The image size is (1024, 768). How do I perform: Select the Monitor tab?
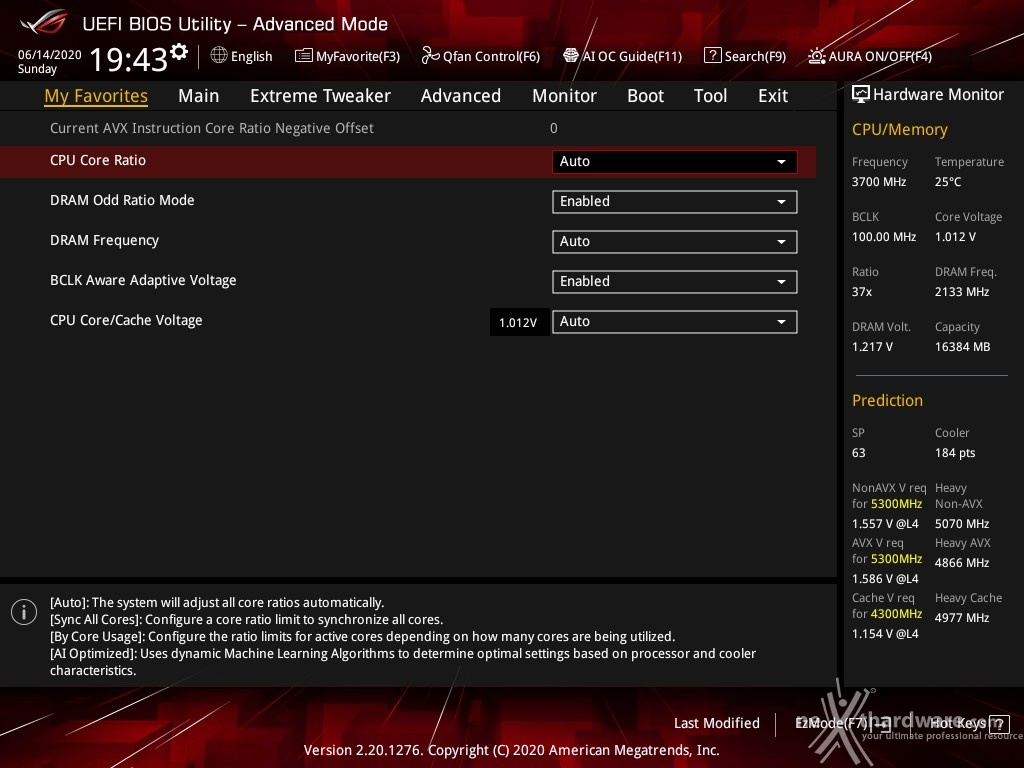pos(564,96)
